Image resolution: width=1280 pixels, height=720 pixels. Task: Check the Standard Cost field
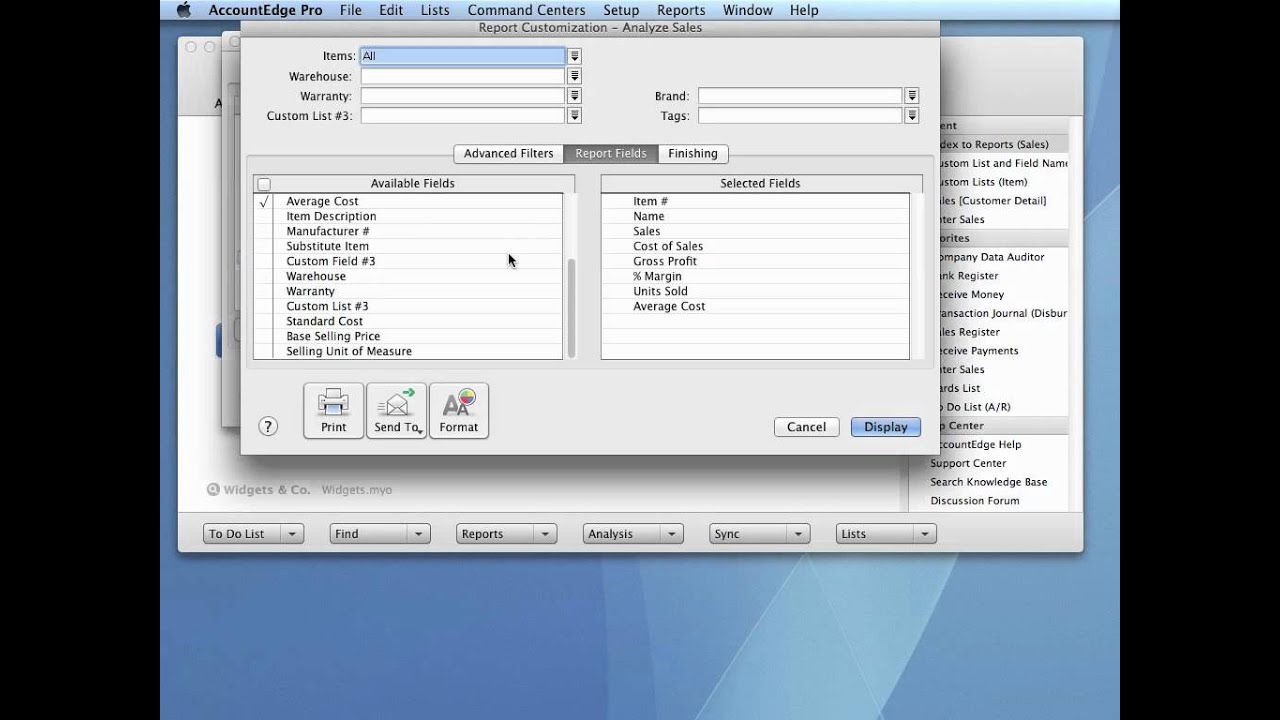264,321
